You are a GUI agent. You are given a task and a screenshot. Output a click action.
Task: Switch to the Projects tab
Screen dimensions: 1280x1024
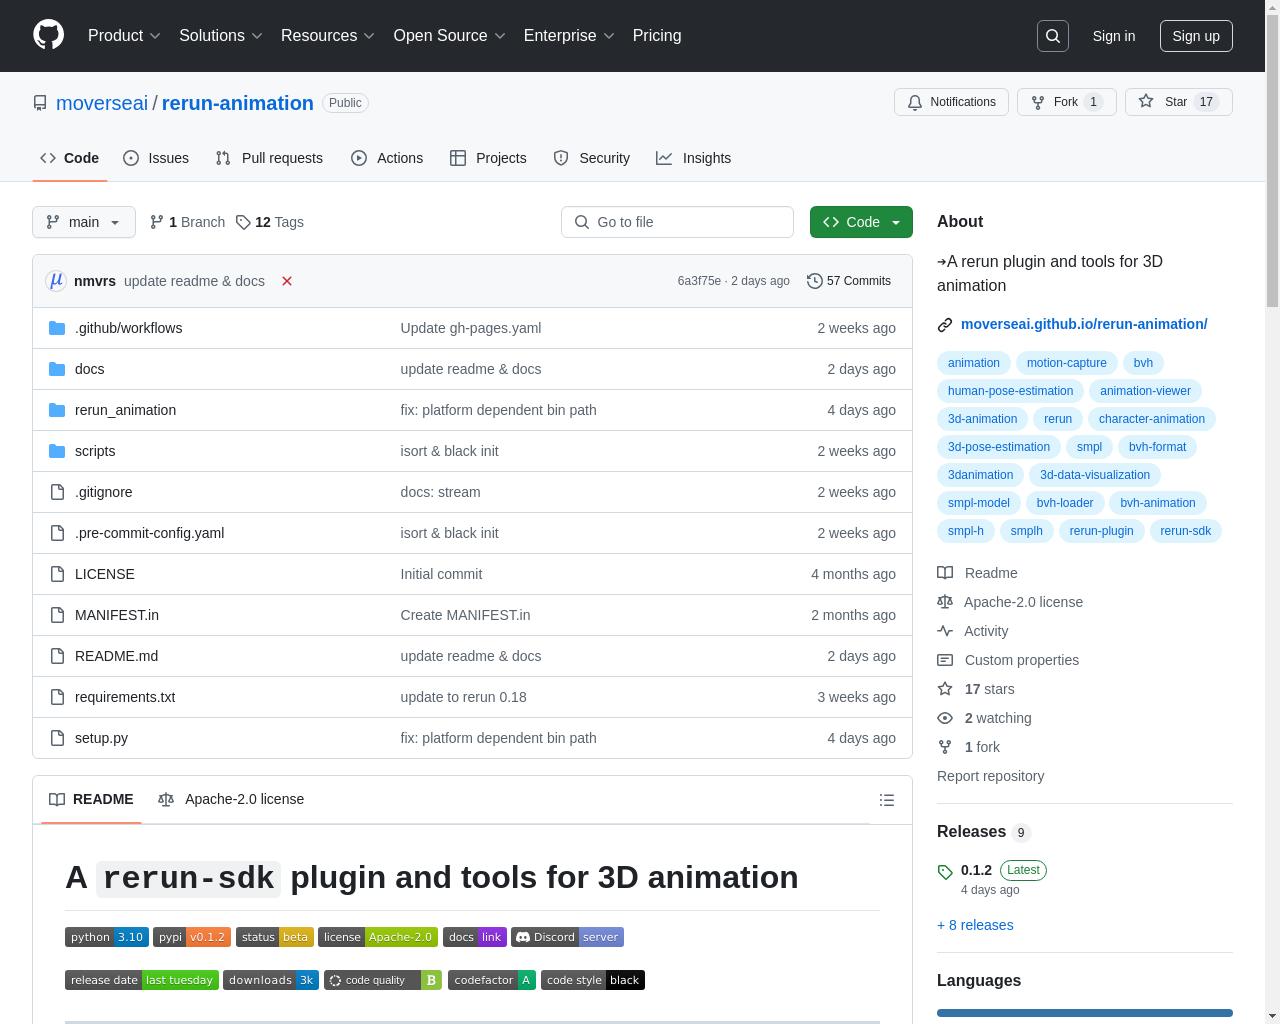(x=488, y=158)
